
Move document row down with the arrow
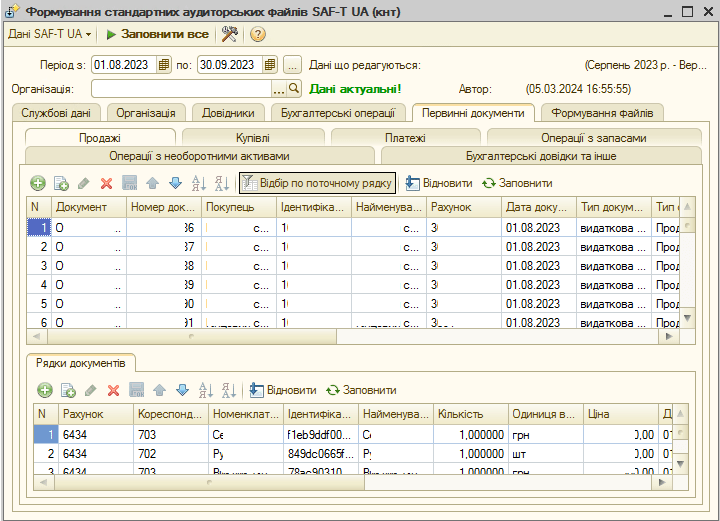tap(175, 183)
